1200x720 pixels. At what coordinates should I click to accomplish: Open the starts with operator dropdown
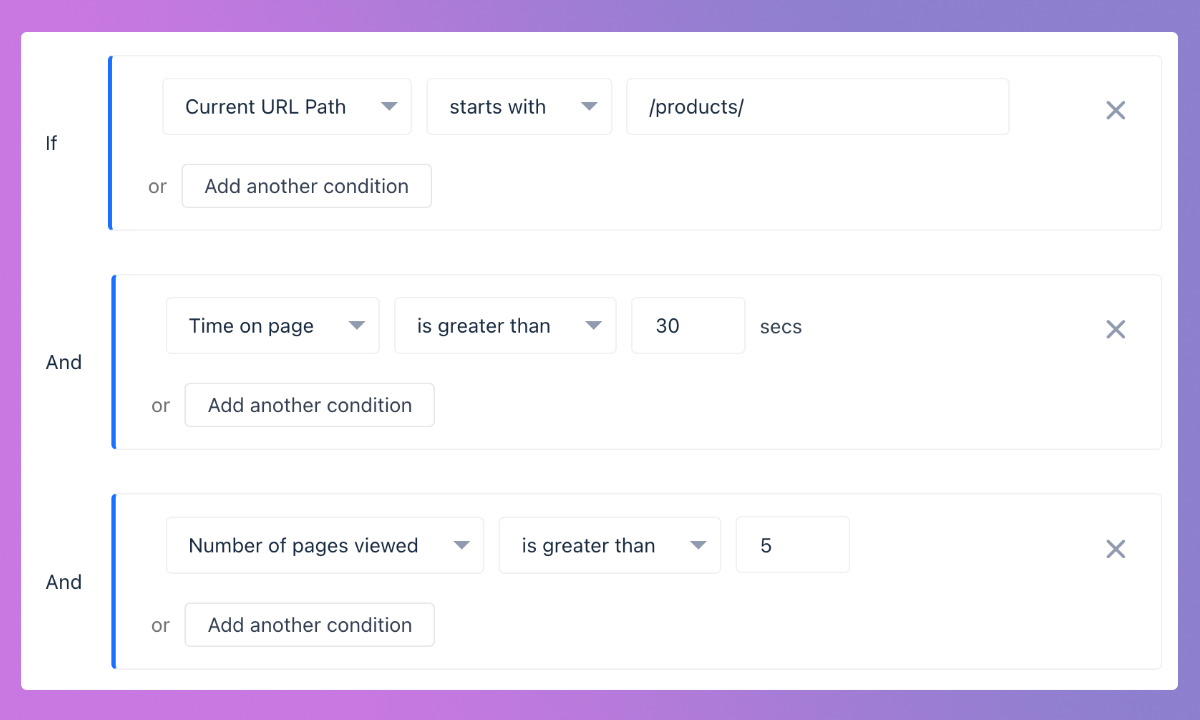[519, 107]
